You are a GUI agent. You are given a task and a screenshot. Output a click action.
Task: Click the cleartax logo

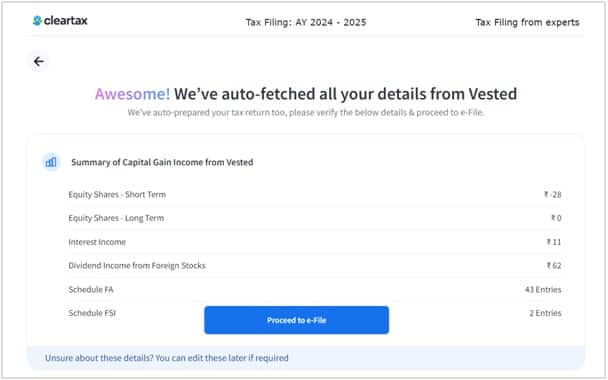point(60,21)
